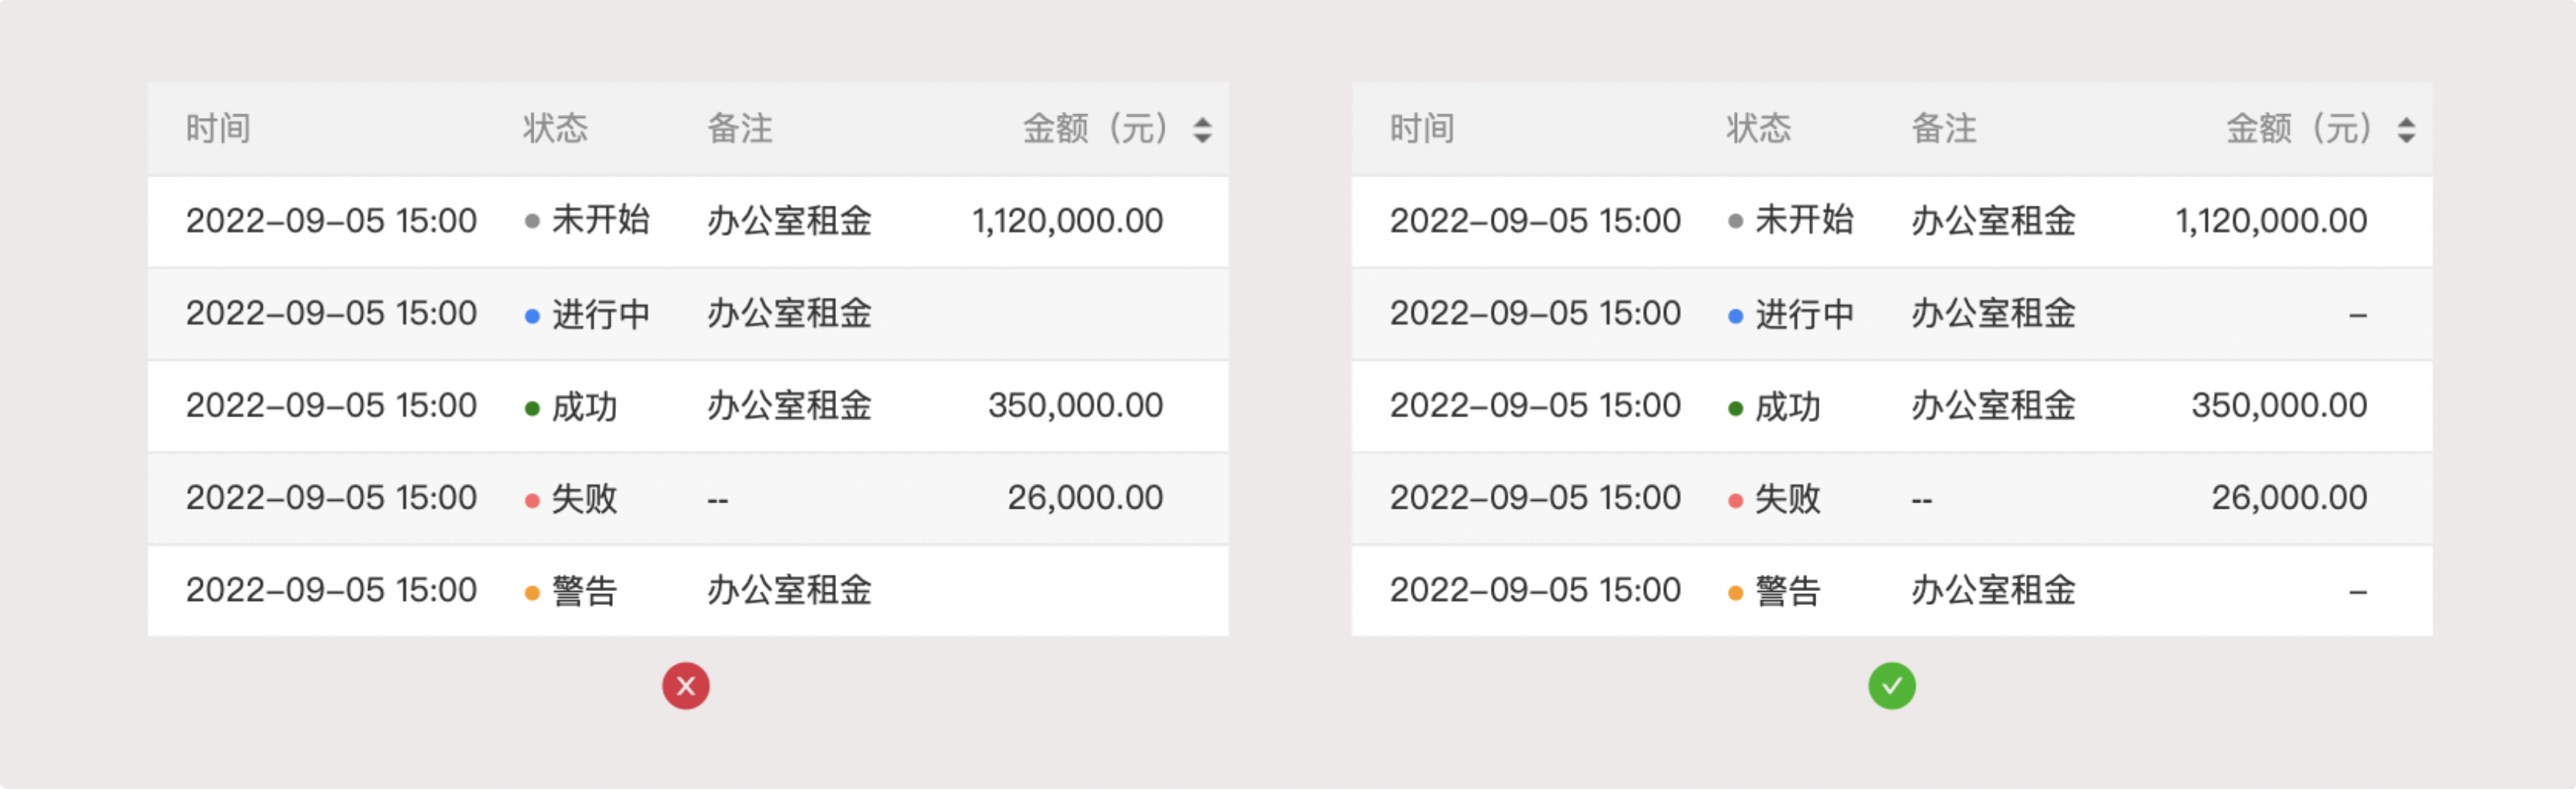Click the 备注 column header in left table
2576x789 pixels.
pos(740,129)
